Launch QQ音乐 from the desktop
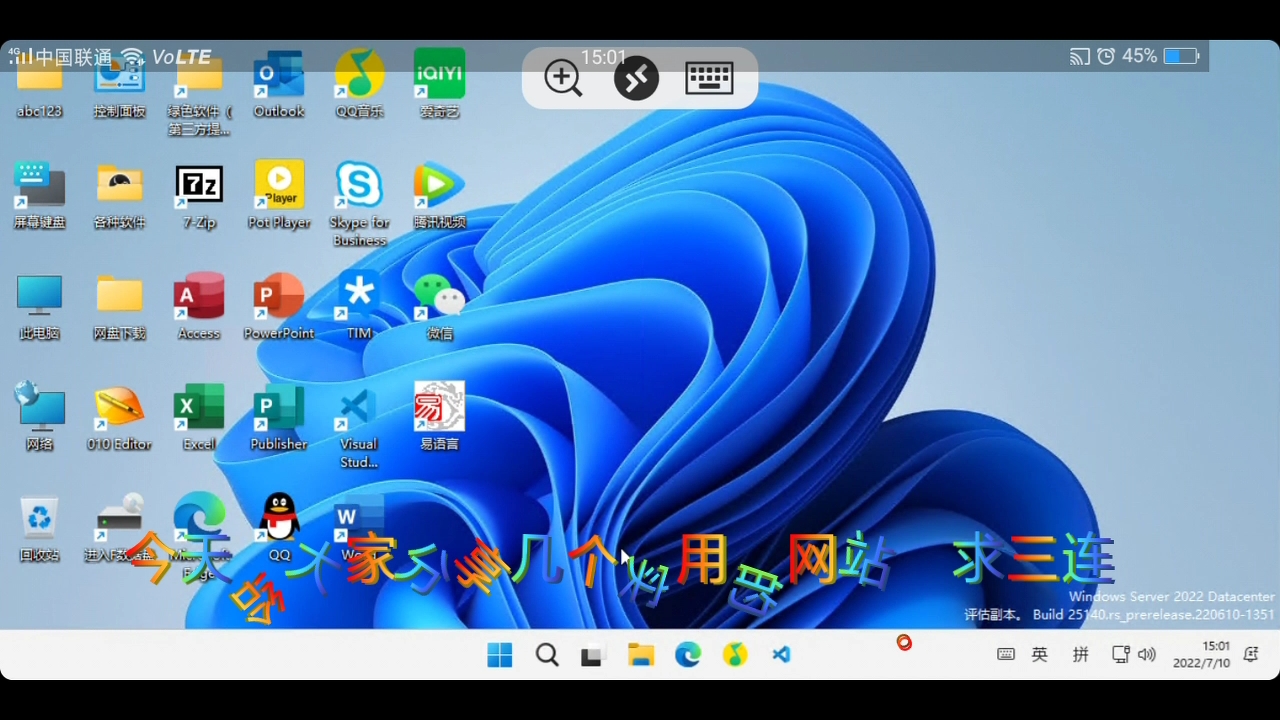The height and width of the screenshot is (720, 1280). [x=359, y=84]
